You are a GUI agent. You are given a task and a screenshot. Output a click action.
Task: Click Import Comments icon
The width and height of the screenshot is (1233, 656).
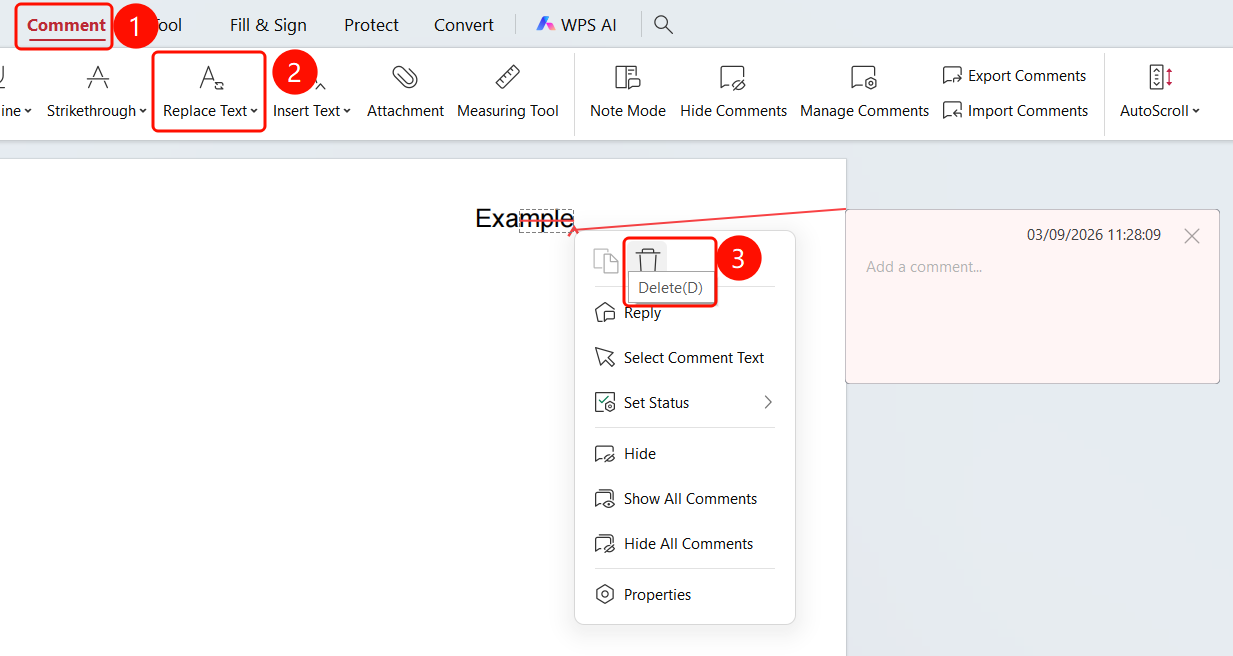pyautogui.click(x=952, y=111)
